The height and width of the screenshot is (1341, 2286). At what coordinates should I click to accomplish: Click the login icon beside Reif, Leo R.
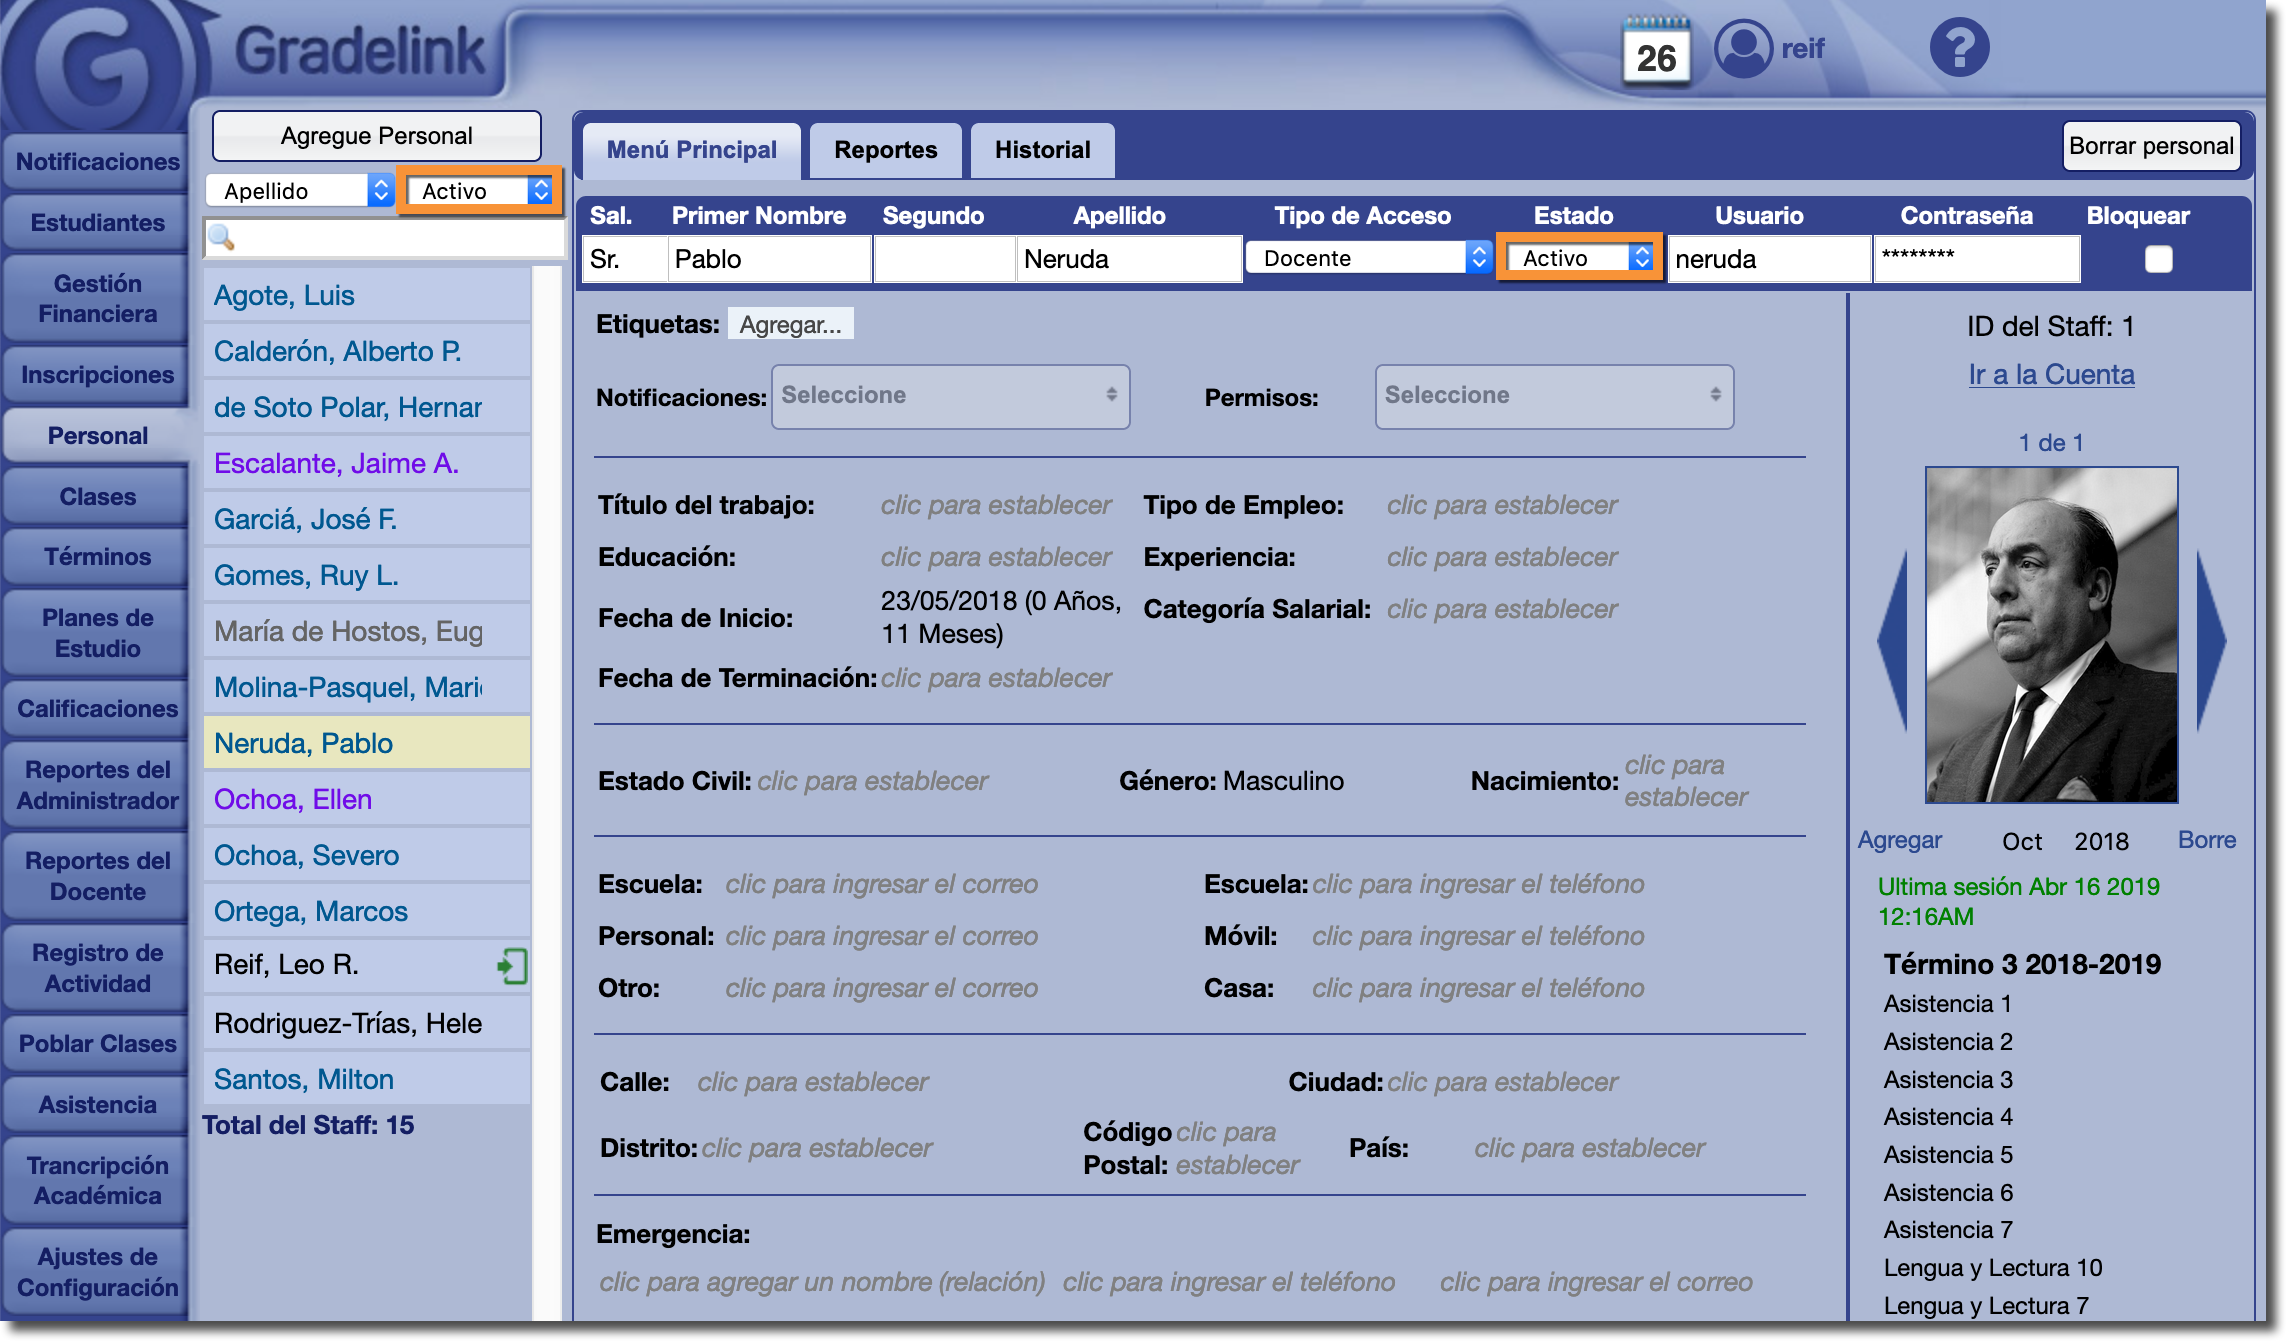tap(512, 966)
